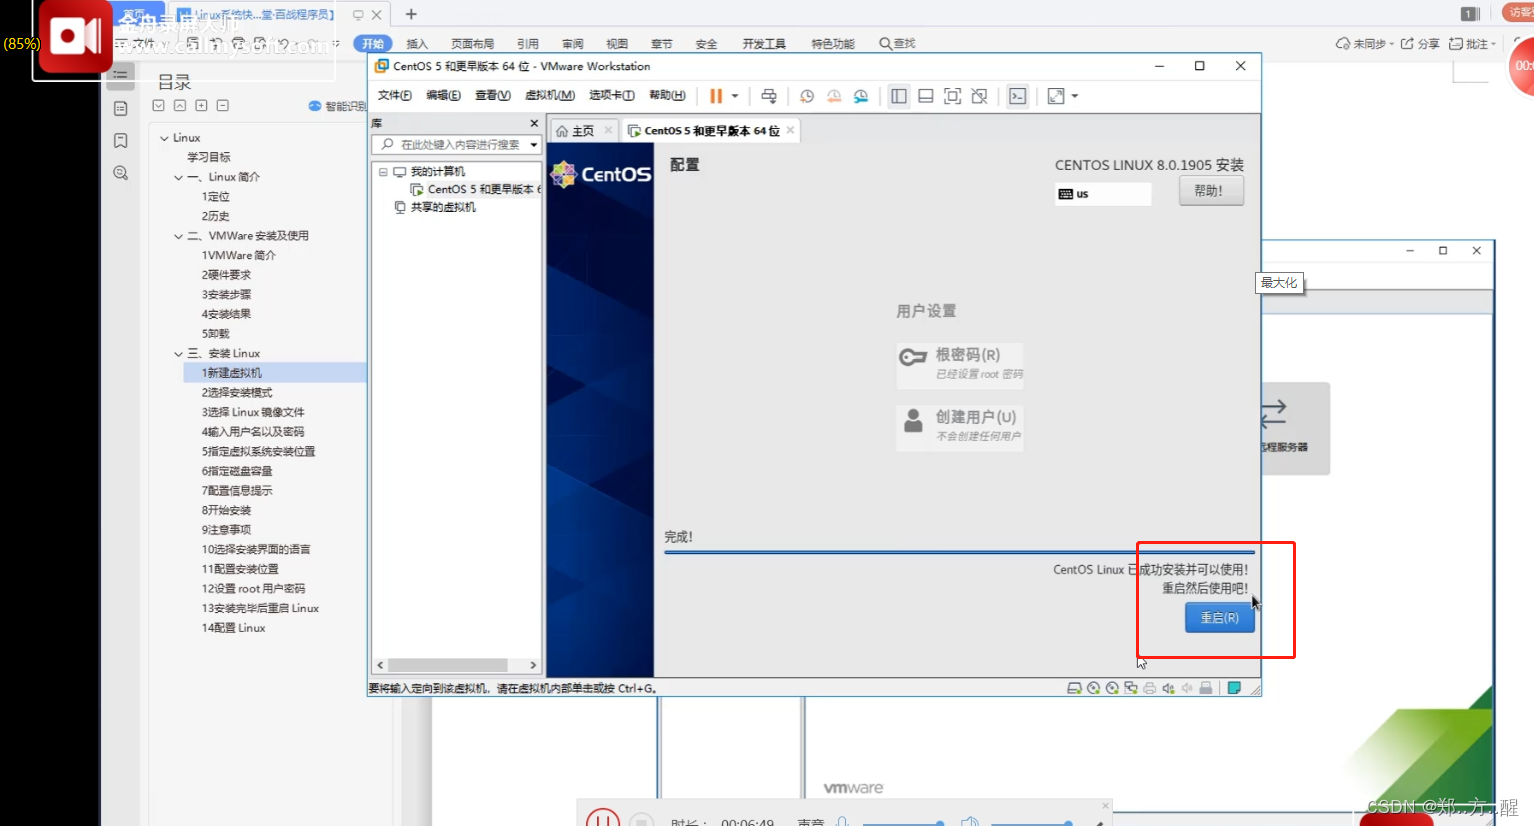Close the CentOS 5 VM tab
The width and height of the screenshot is (1534, 826).
(x=790, y=130)
